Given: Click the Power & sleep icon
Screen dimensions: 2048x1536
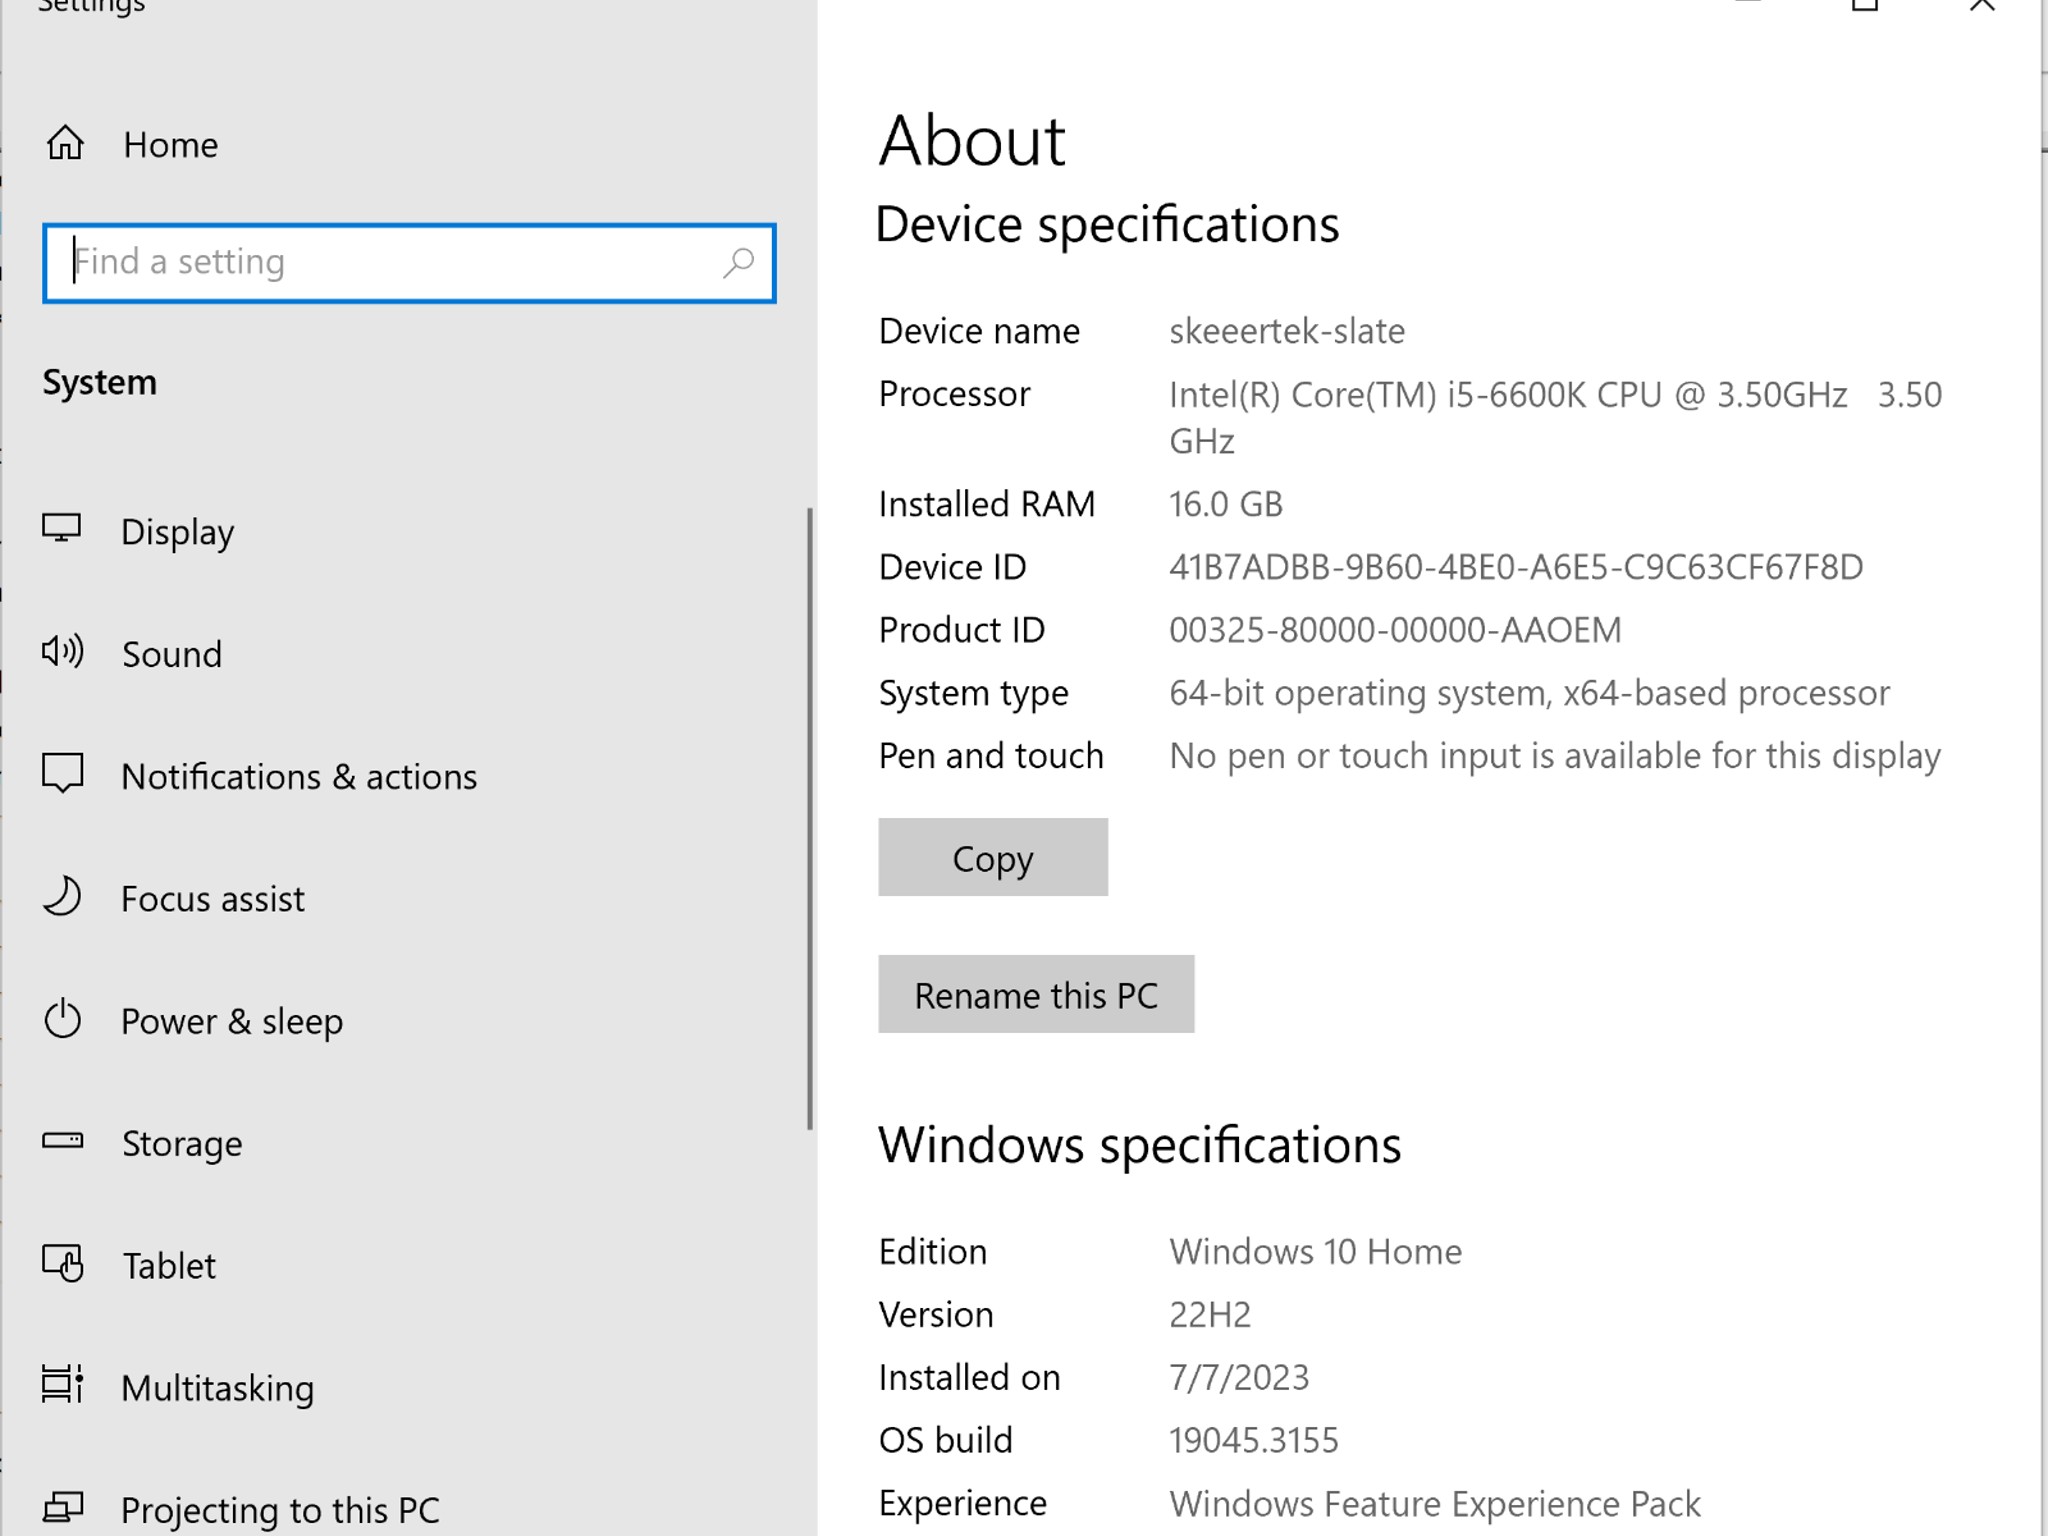Looking at the screenshot, I should (62, 1020).
